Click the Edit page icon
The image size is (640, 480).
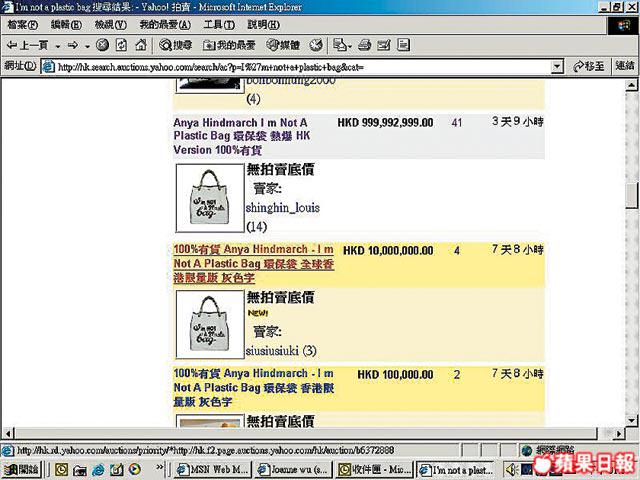tap(384, 45)
